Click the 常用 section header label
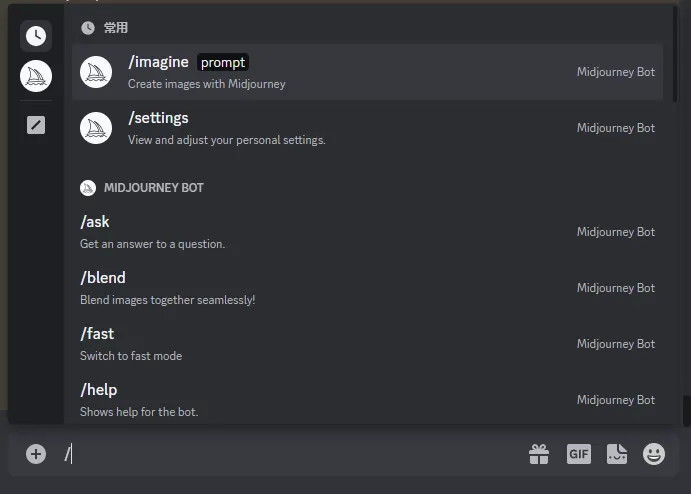Screen dimensions: 691x494 click(115, 28)
